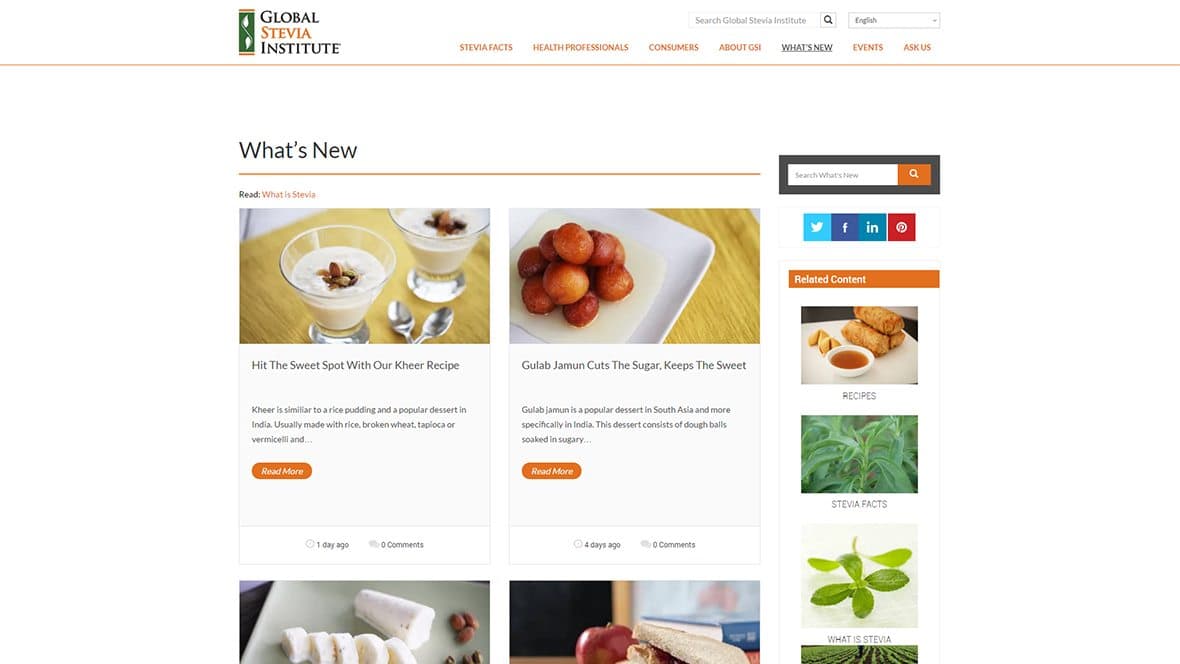Share via the Twitter icon
Image resolution: width=1180 pixels, height=664 pixels.
pos(817,227)
